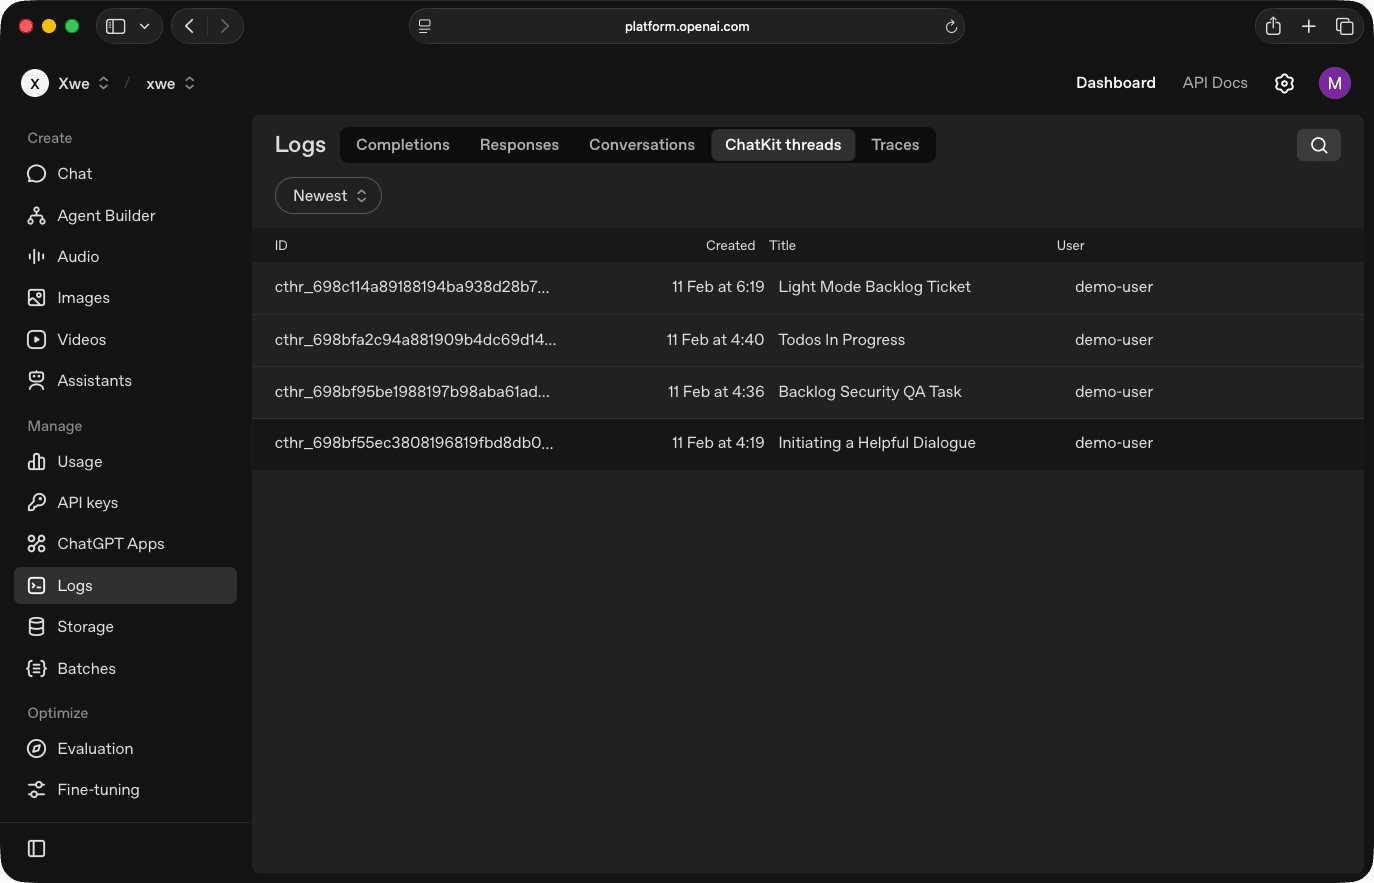Image resolution: width=1374 pixels, height=883 pixels.
Task: Open the API Docs link
Action: (x=1214, y=83)
